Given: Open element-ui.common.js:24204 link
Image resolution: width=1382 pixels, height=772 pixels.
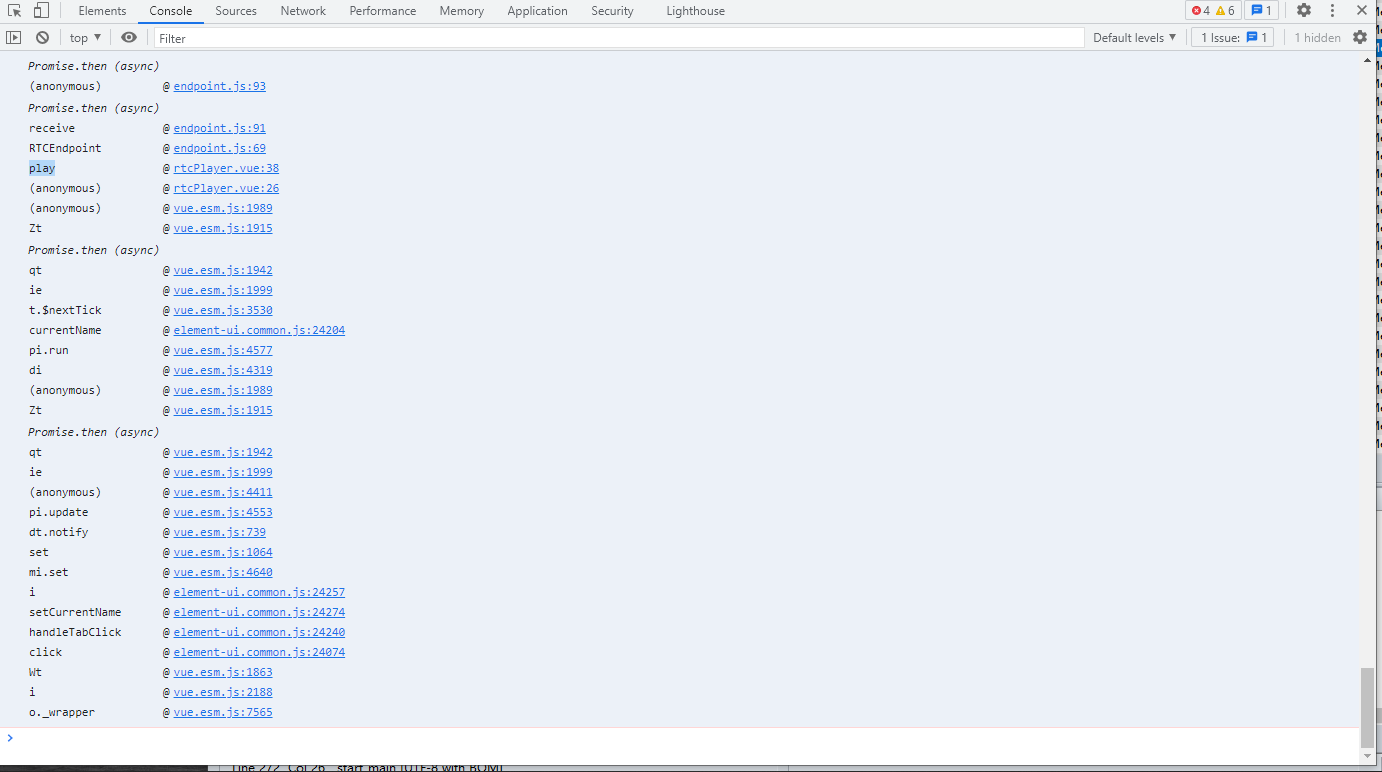Looking at the screenshot, I should (x=259, y=330).
